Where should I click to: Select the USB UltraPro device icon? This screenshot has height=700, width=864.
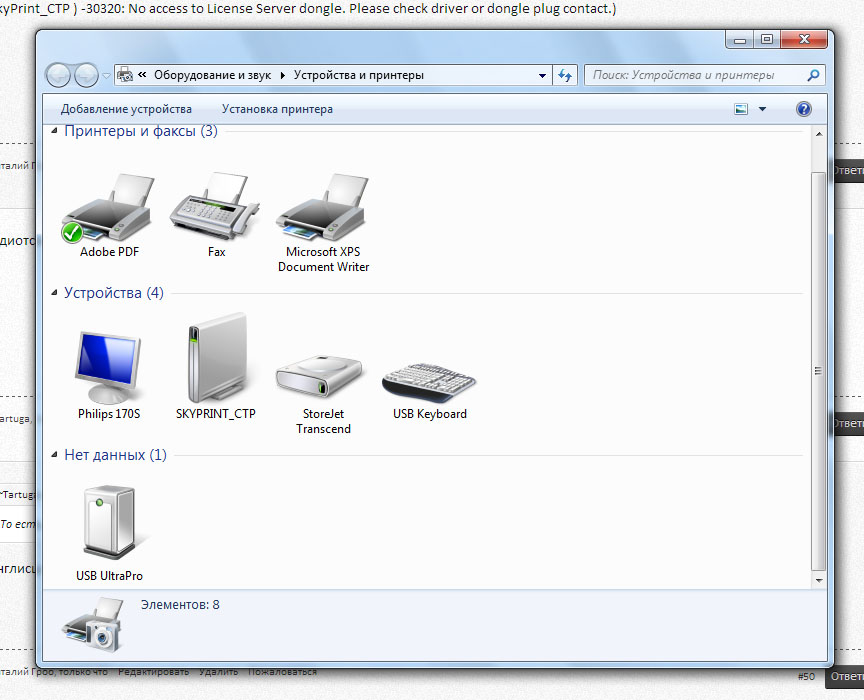pyautogui.click(x=109, y=523)
